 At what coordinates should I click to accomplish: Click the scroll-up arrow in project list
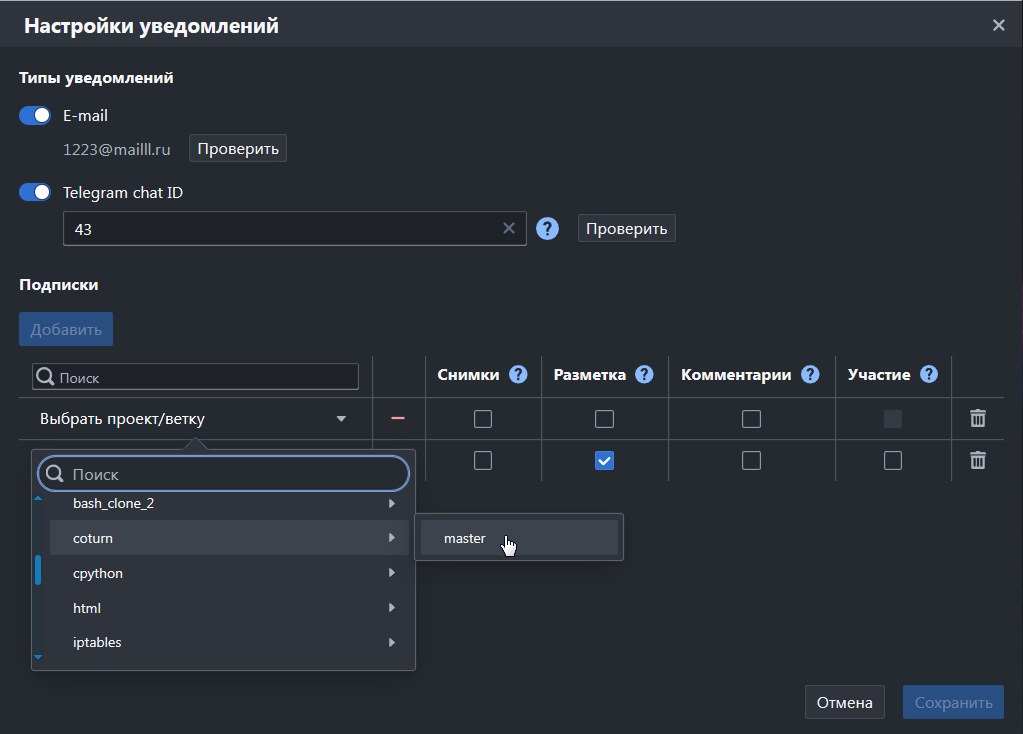[38, 498]
